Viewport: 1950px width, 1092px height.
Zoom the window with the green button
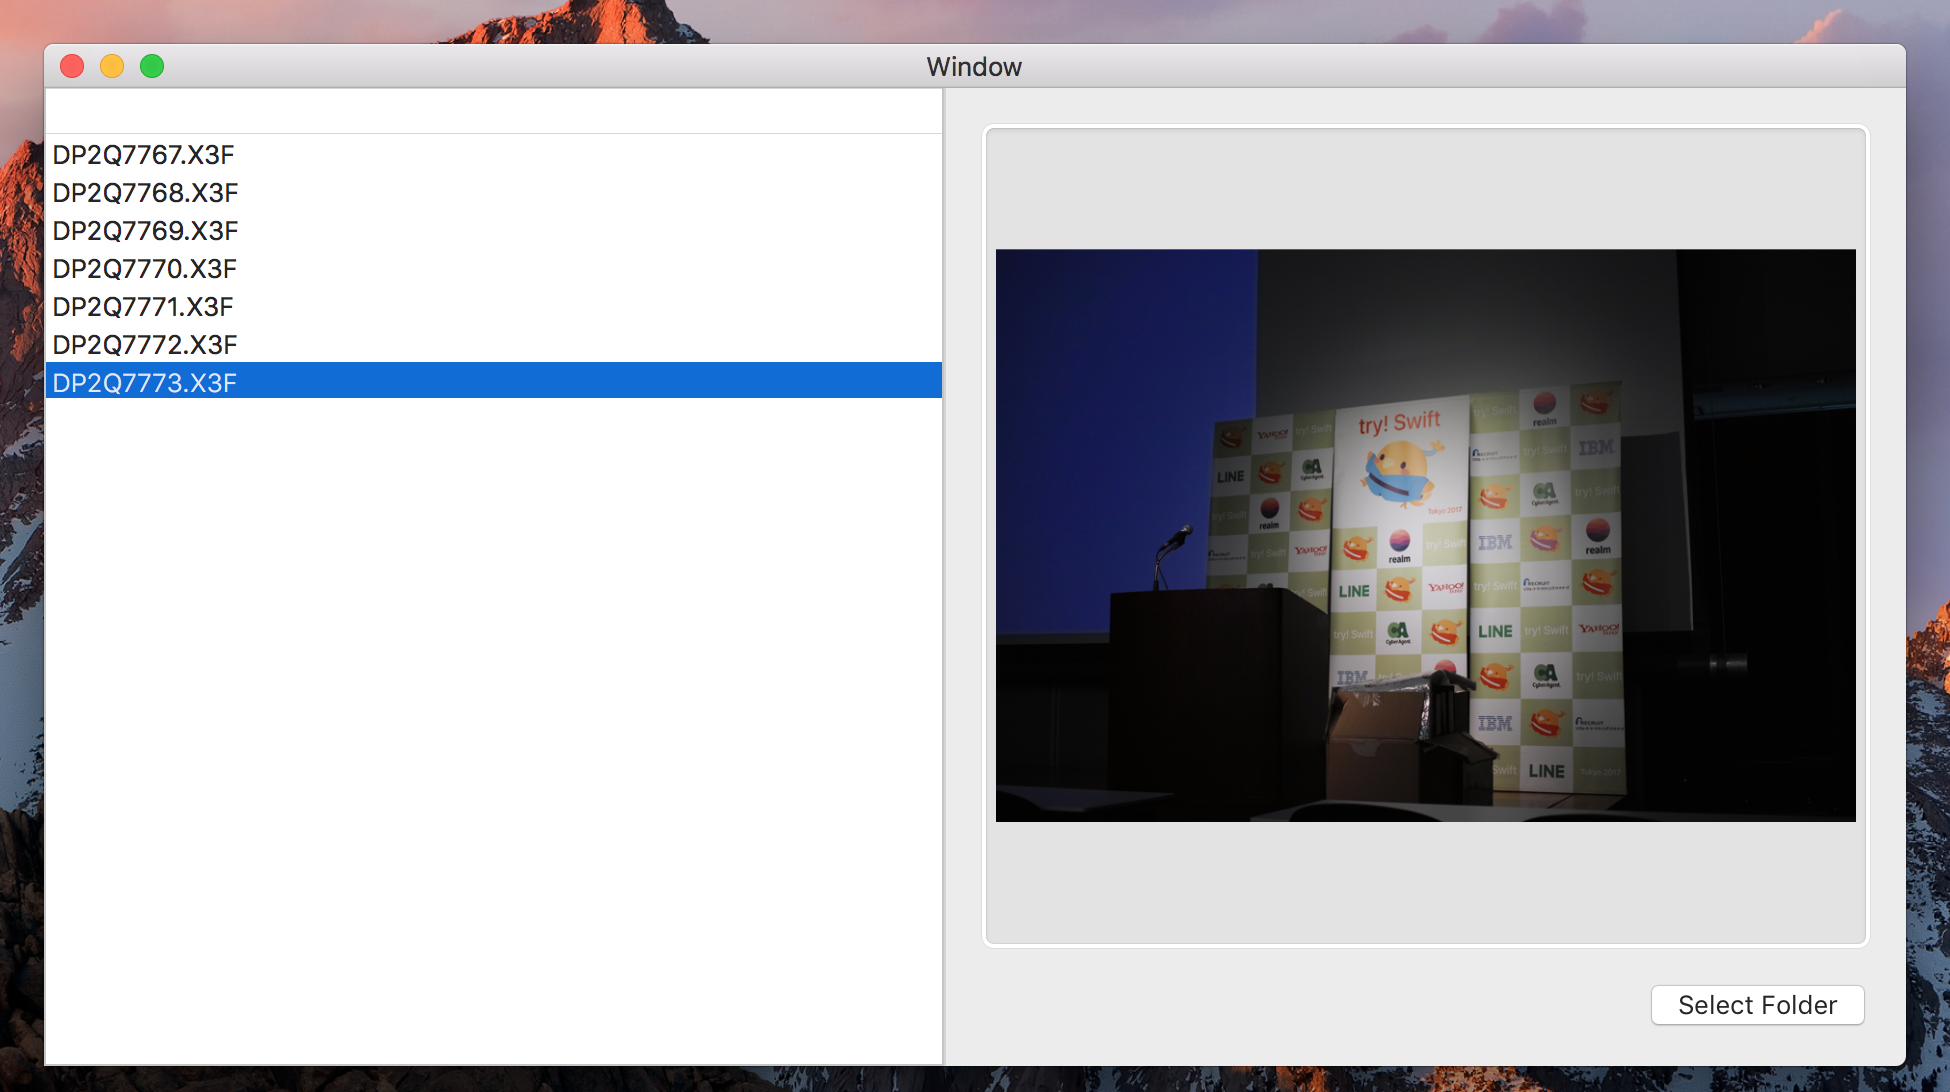tap(152, 66)
